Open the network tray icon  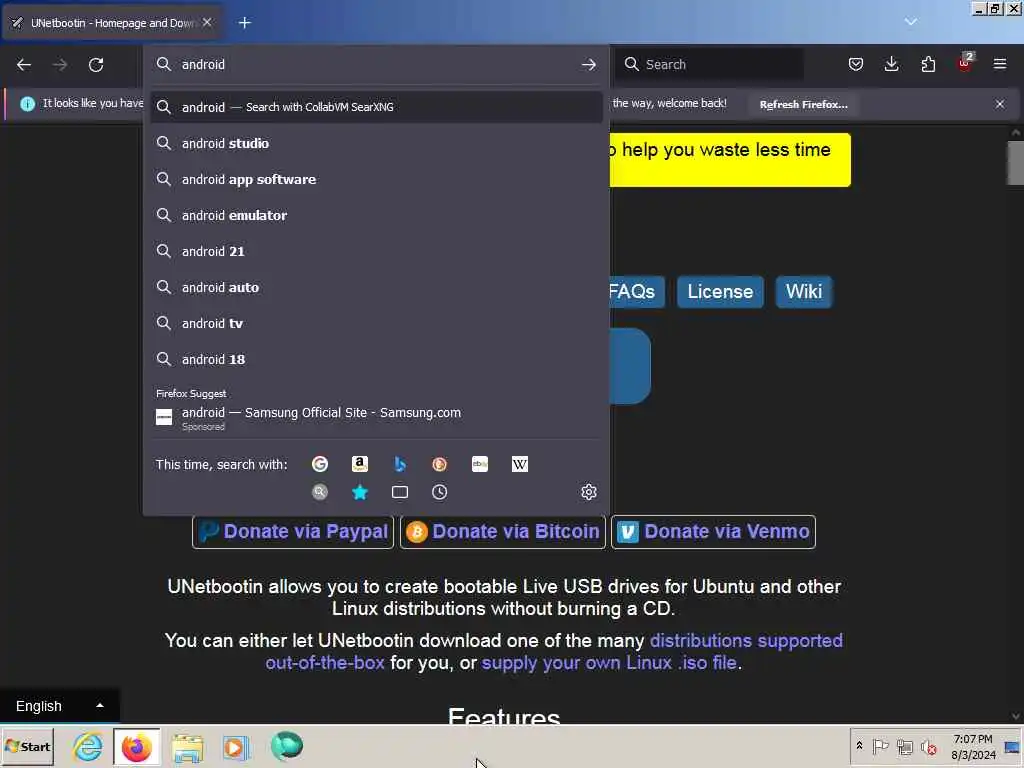904,746
